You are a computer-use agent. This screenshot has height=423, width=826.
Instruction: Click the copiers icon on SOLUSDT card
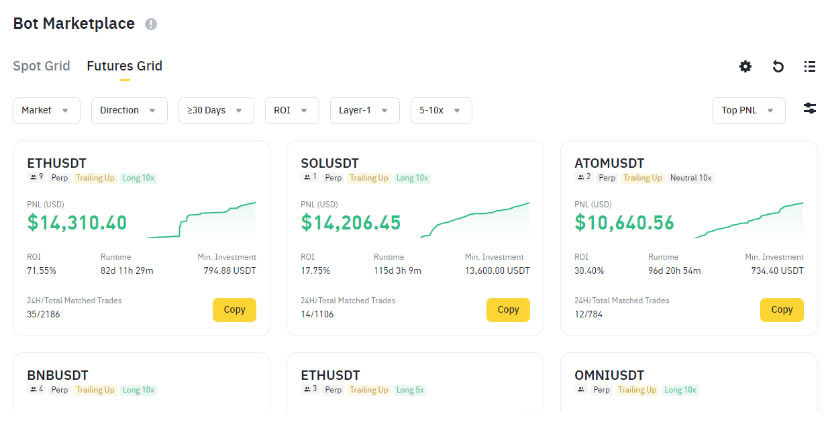307,178
